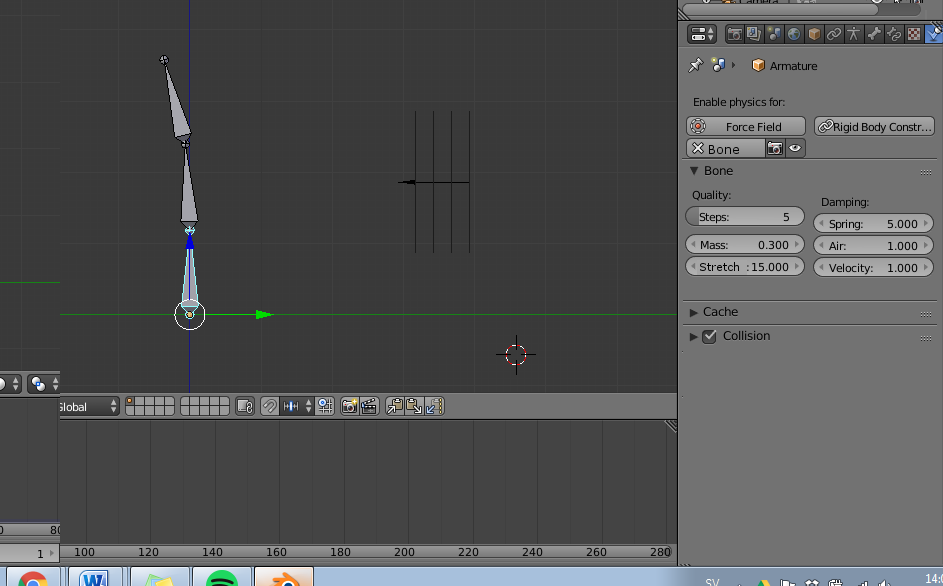The height and width of the screenshot is (586, 943).
Task: Uncheck the Collision checkbox
Action: click(710, 336)
